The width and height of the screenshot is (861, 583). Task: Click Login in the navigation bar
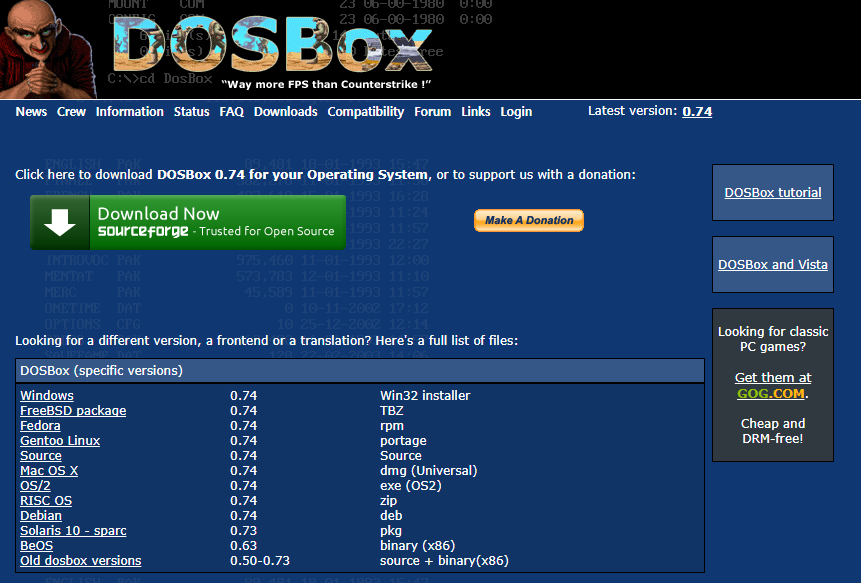tap(516, 112)
